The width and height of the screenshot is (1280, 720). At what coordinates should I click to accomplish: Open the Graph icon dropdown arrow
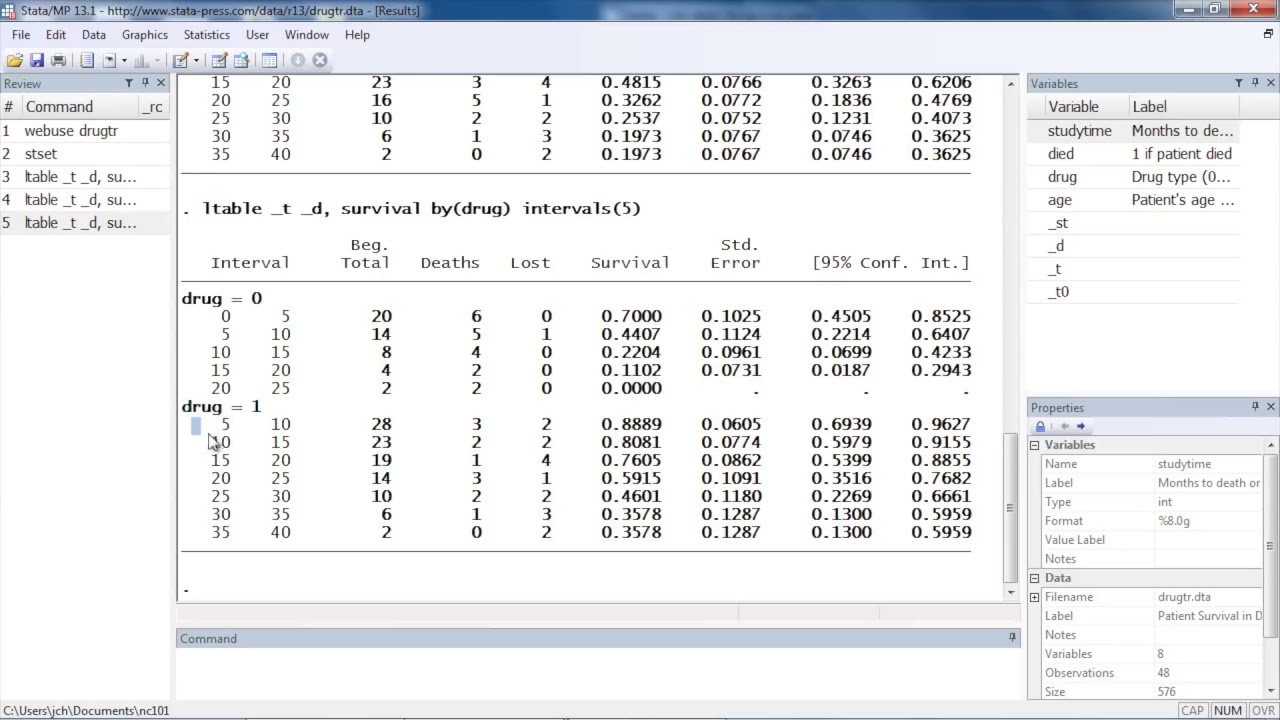click(x=157, y=60)
